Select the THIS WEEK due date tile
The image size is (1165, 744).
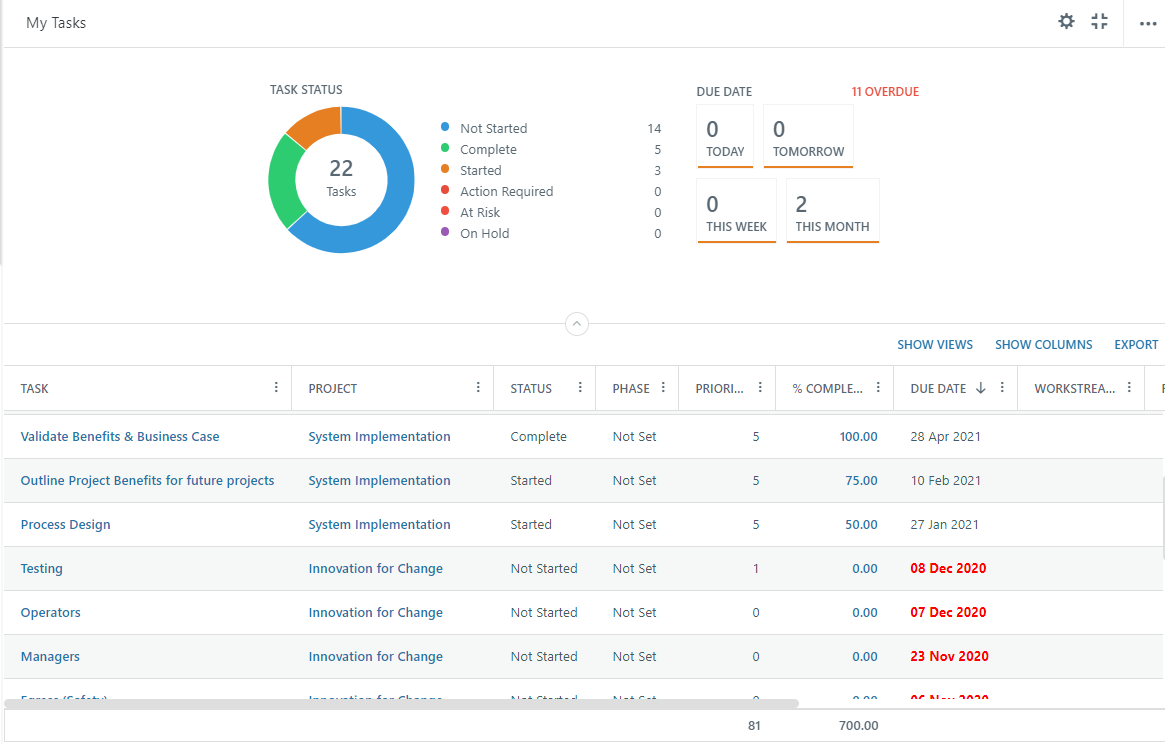click(x=736, y=210)
